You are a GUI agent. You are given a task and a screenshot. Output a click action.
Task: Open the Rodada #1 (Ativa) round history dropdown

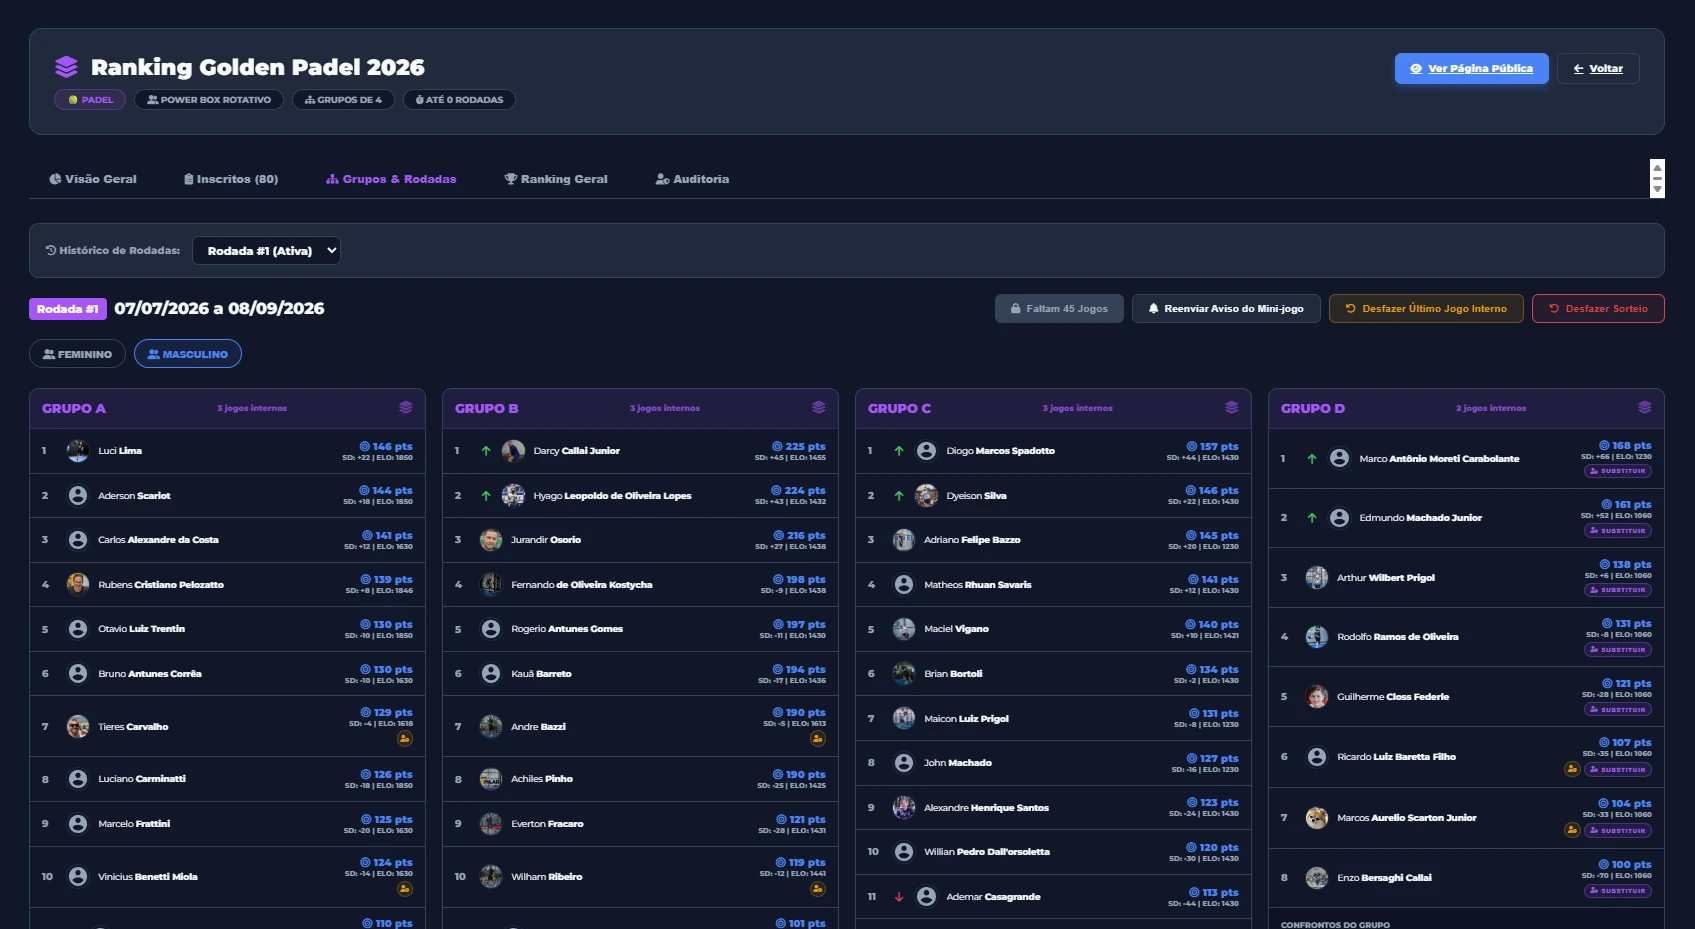(x=266, y=251)
